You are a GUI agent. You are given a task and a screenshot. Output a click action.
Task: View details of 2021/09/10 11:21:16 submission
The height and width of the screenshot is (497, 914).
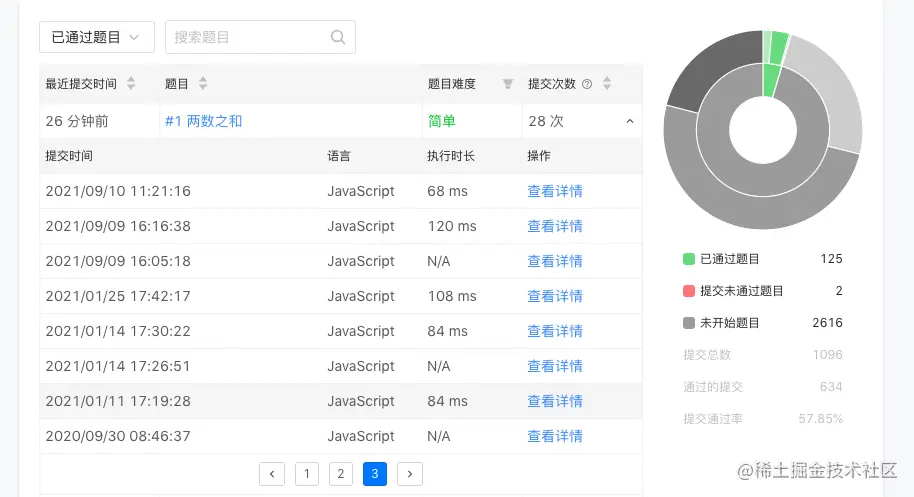point(555,191)
